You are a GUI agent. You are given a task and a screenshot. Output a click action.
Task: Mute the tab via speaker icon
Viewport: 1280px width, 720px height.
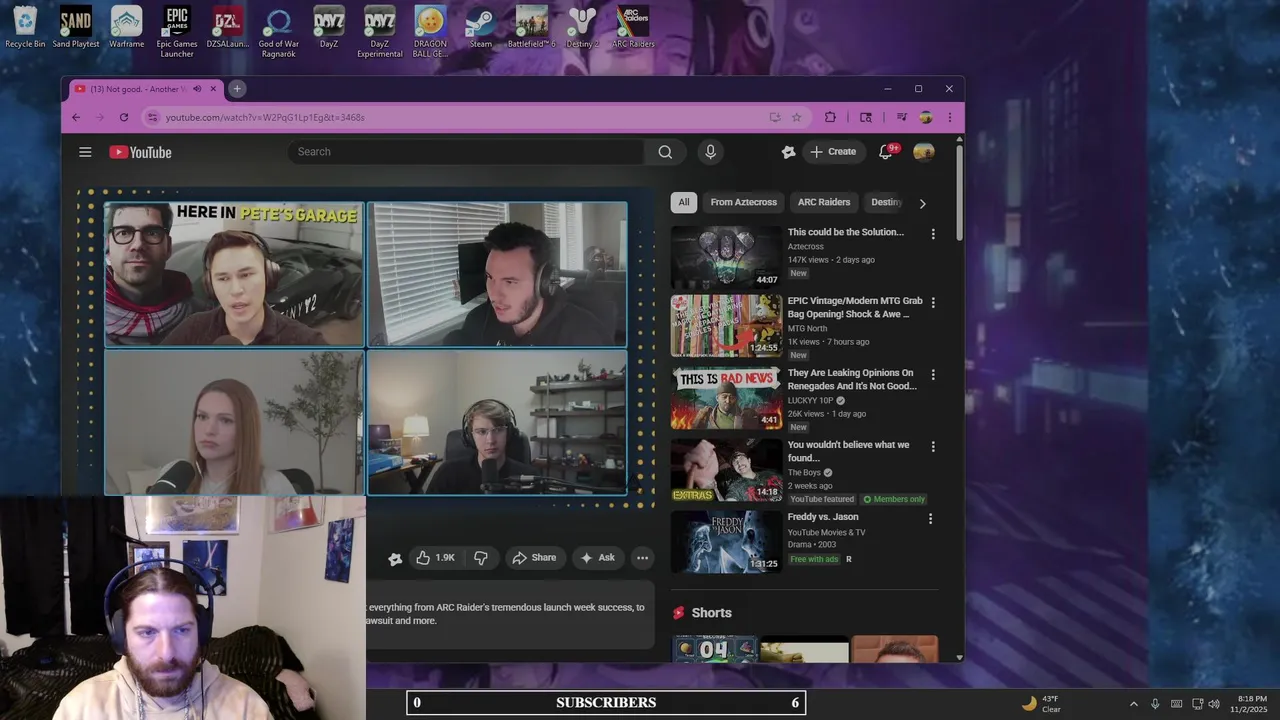(x=197, y=89)
